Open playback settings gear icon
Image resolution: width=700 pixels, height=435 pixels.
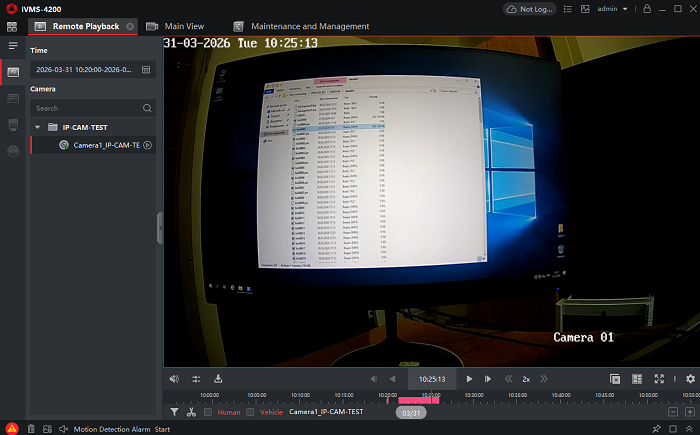[x=690, y=379]
